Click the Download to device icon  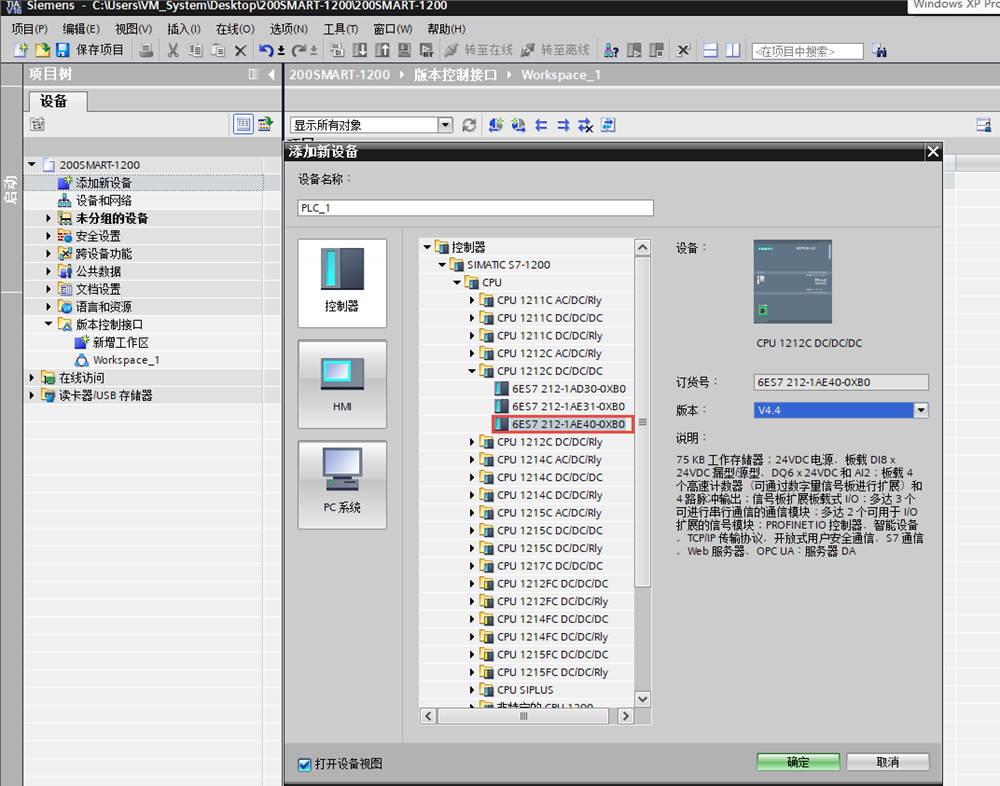(360, 50)
